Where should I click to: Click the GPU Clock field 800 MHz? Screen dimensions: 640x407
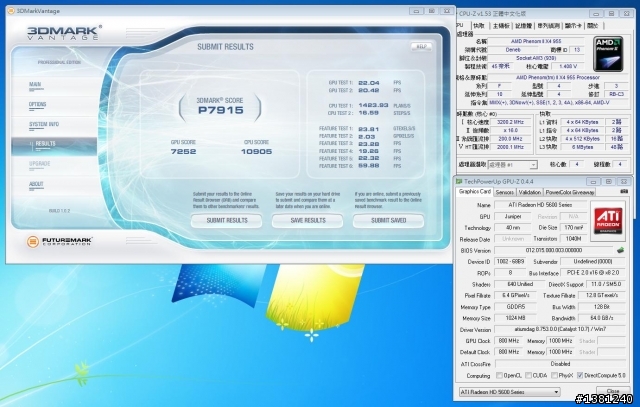click(x=508, y=340)
